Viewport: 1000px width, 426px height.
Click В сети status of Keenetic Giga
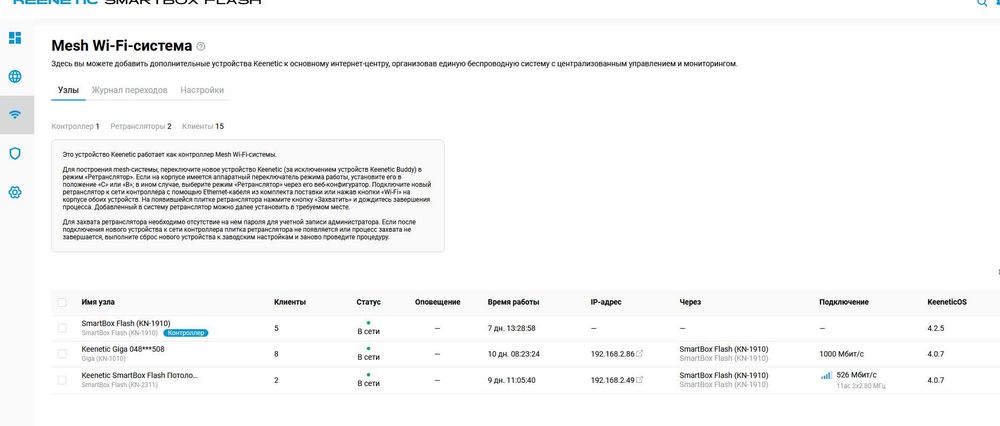pyautogui.click(x=369, y=358)
